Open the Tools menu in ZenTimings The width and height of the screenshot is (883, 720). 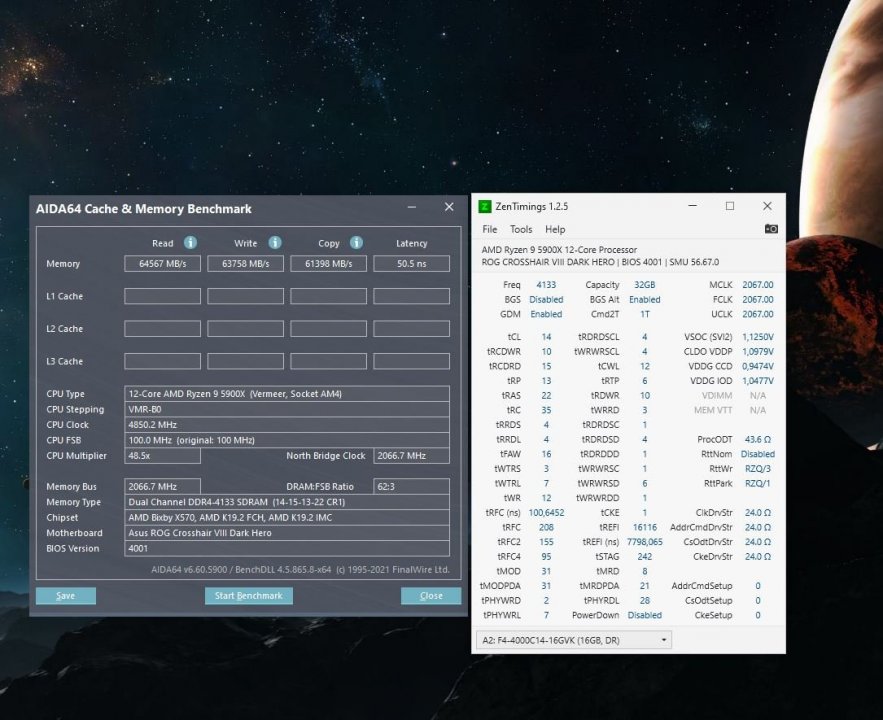pyautogui.click(x=520, y=229)
